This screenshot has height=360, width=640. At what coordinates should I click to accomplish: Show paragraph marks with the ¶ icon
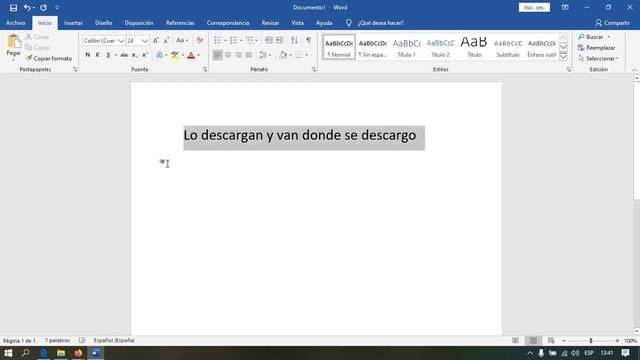pos(308,40)
